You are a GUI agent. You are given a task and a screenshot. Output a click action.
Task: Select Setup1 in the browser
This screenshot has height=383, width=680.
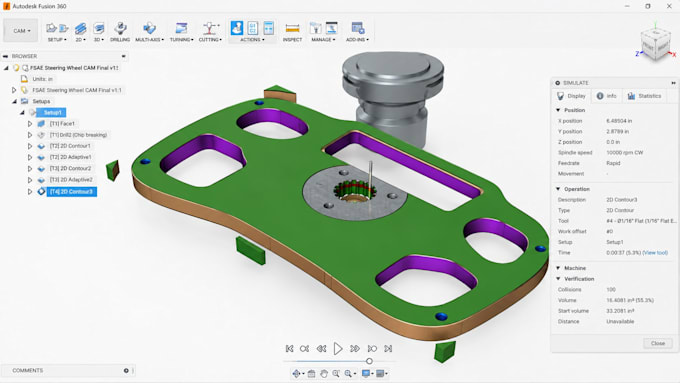pyautogui.click(x=51, y=112)
